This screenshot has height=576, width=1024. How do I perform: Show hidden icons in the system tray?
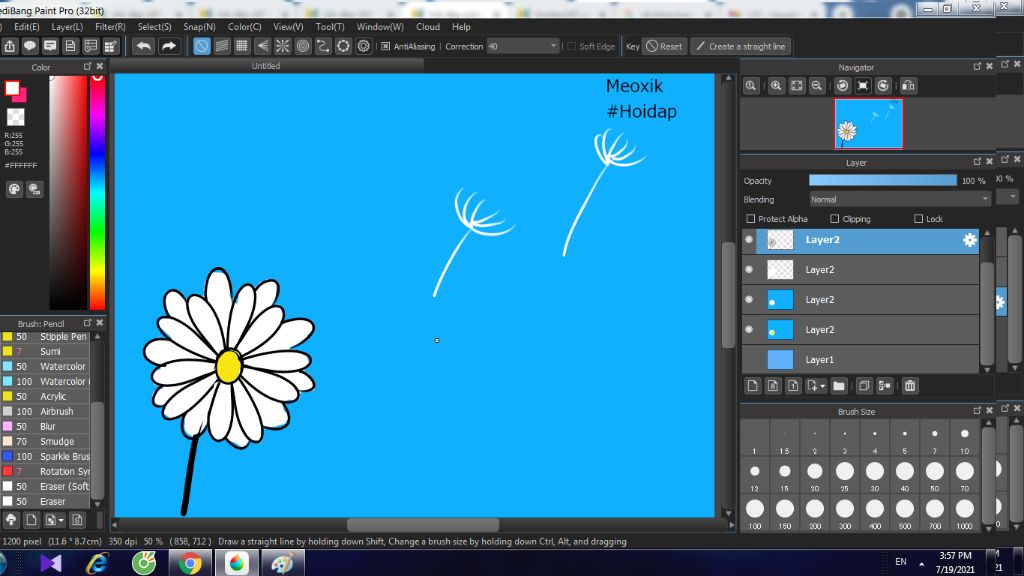click(x=921, y=563)
